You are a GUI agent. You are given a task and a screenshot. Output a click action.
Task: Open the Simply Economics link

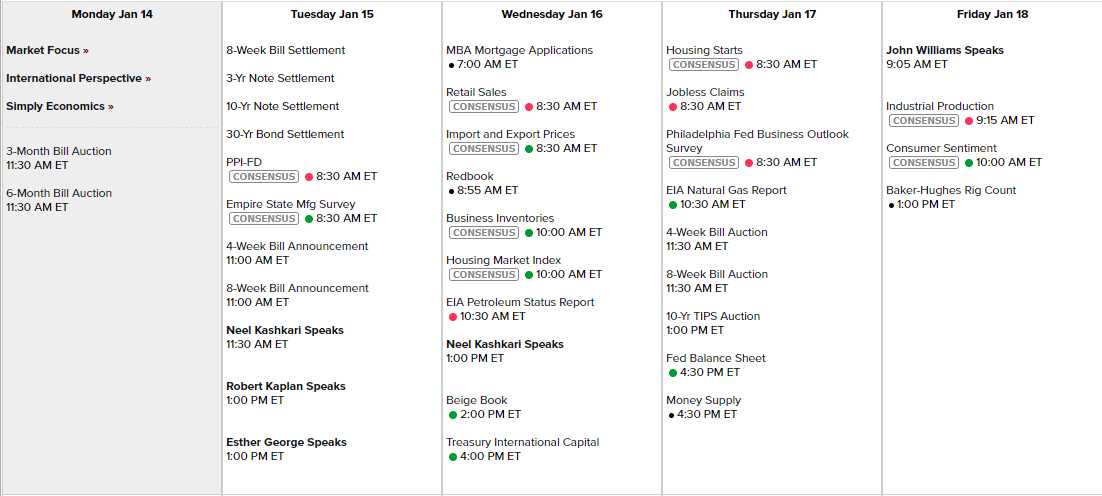[x=60, y=106]
